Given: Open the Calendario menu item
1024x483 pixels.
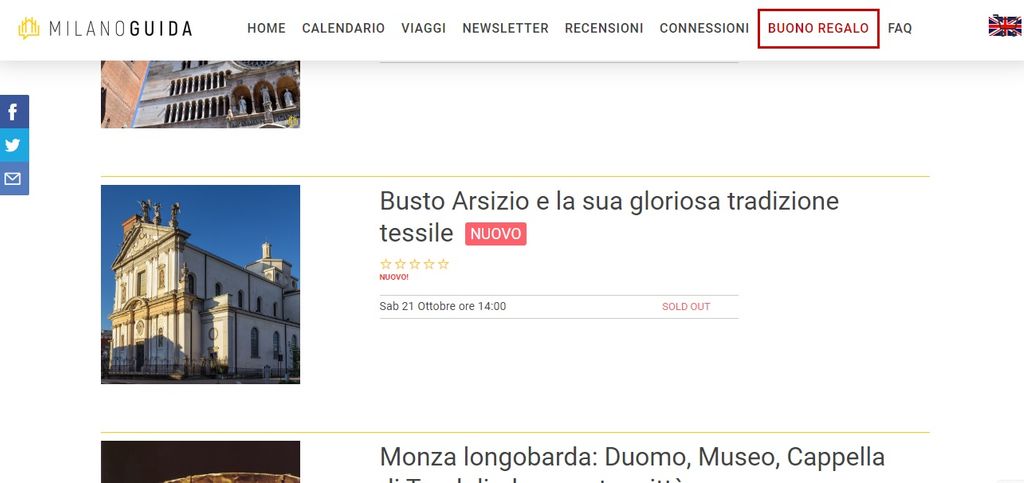Looking at the screenshot, I should point(343,28).
